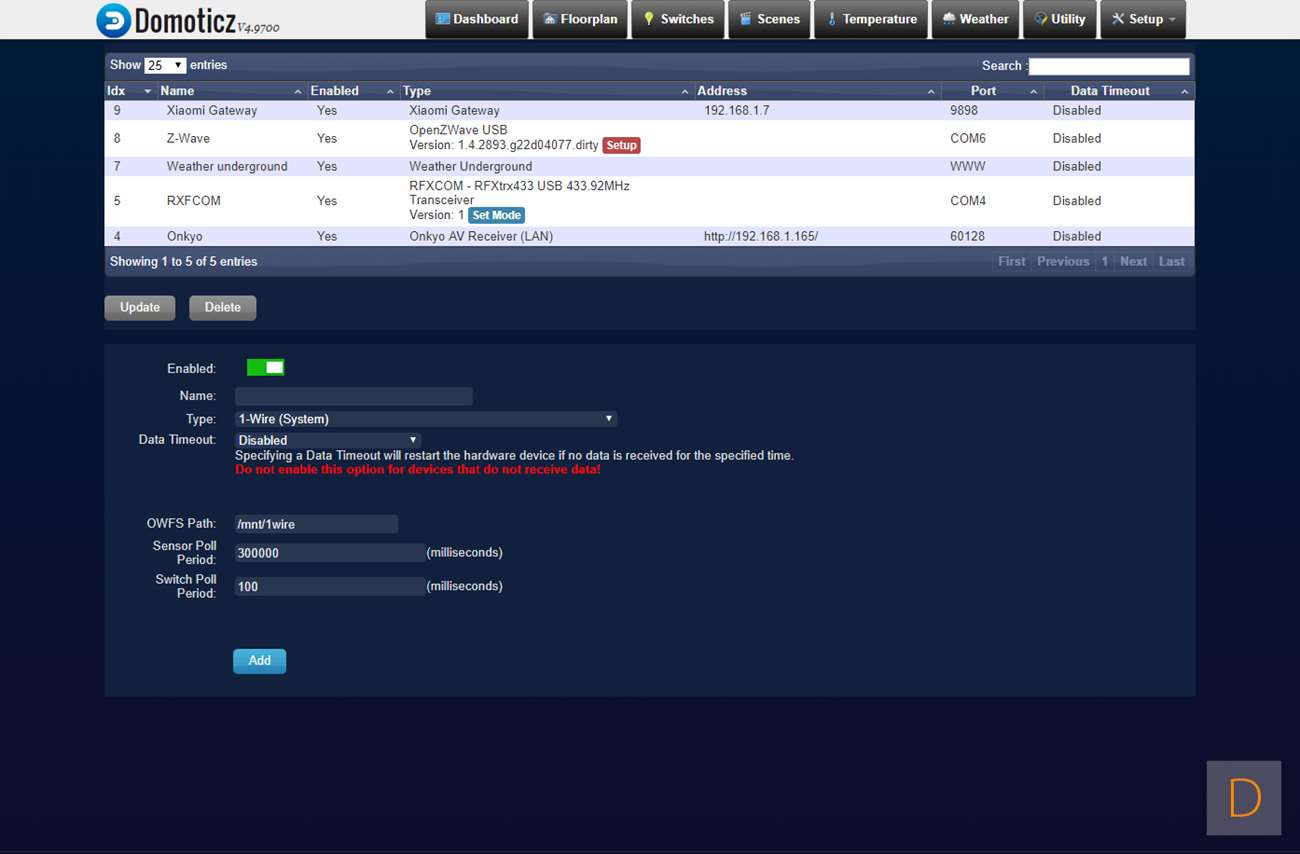Click the Scenes clapperboard icon
The image size is (1300, 854).
(x=746, y=19)
